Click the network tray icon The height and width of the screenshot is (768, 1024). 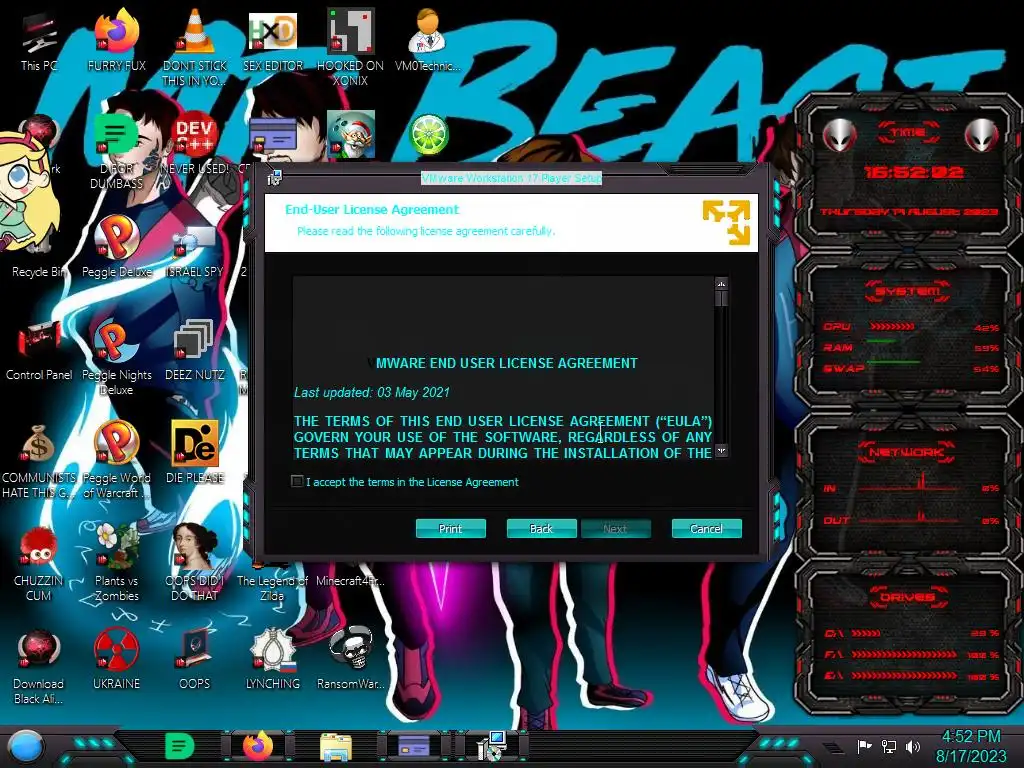coord(889,746)
